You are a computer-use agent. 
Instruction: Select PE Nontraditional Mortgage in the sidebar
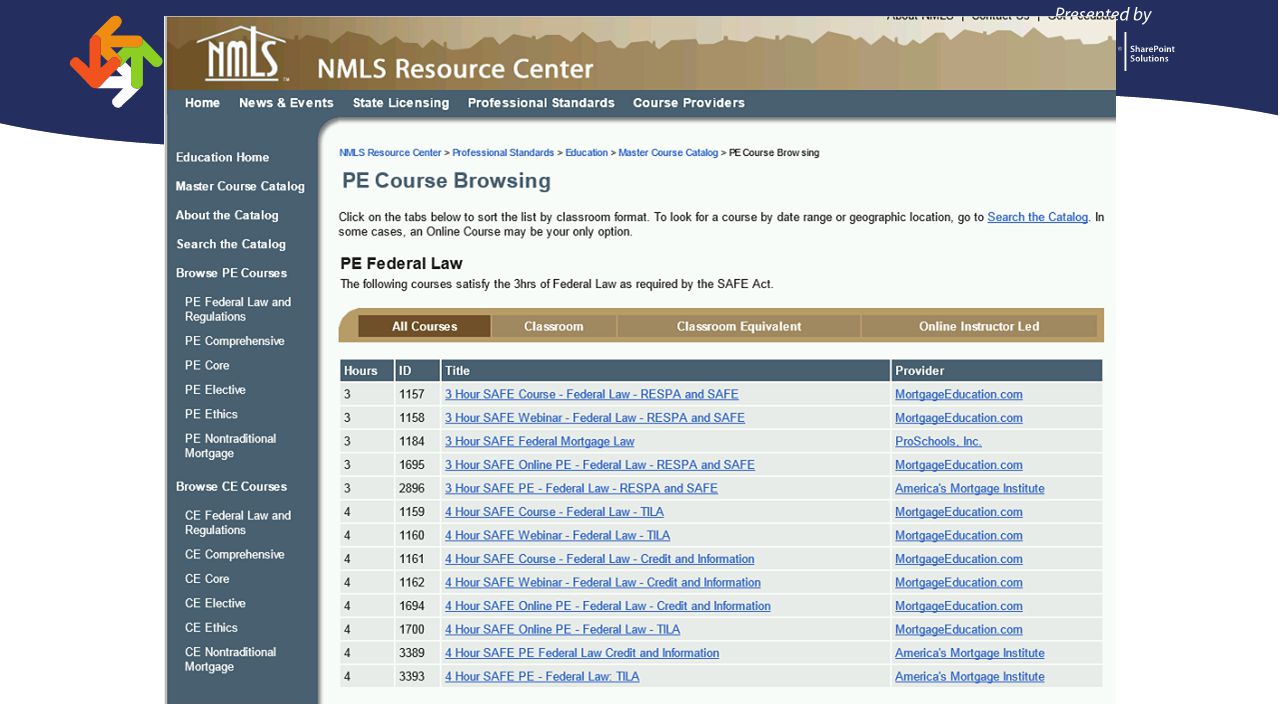point(230,446)
